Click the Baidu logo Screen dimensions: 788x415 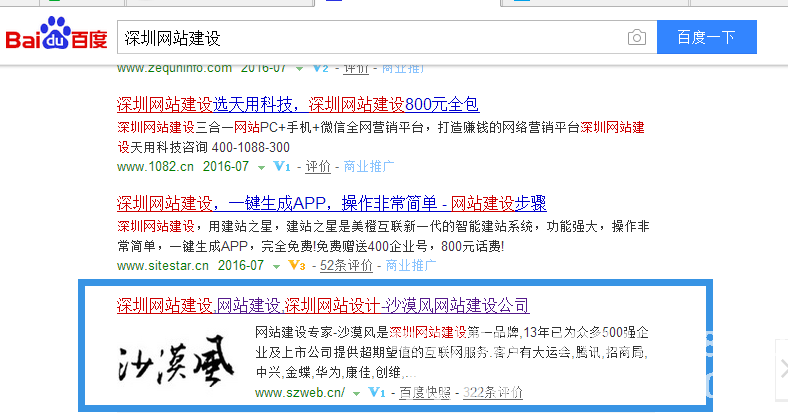pyautogui.click(x=56, y=34)
